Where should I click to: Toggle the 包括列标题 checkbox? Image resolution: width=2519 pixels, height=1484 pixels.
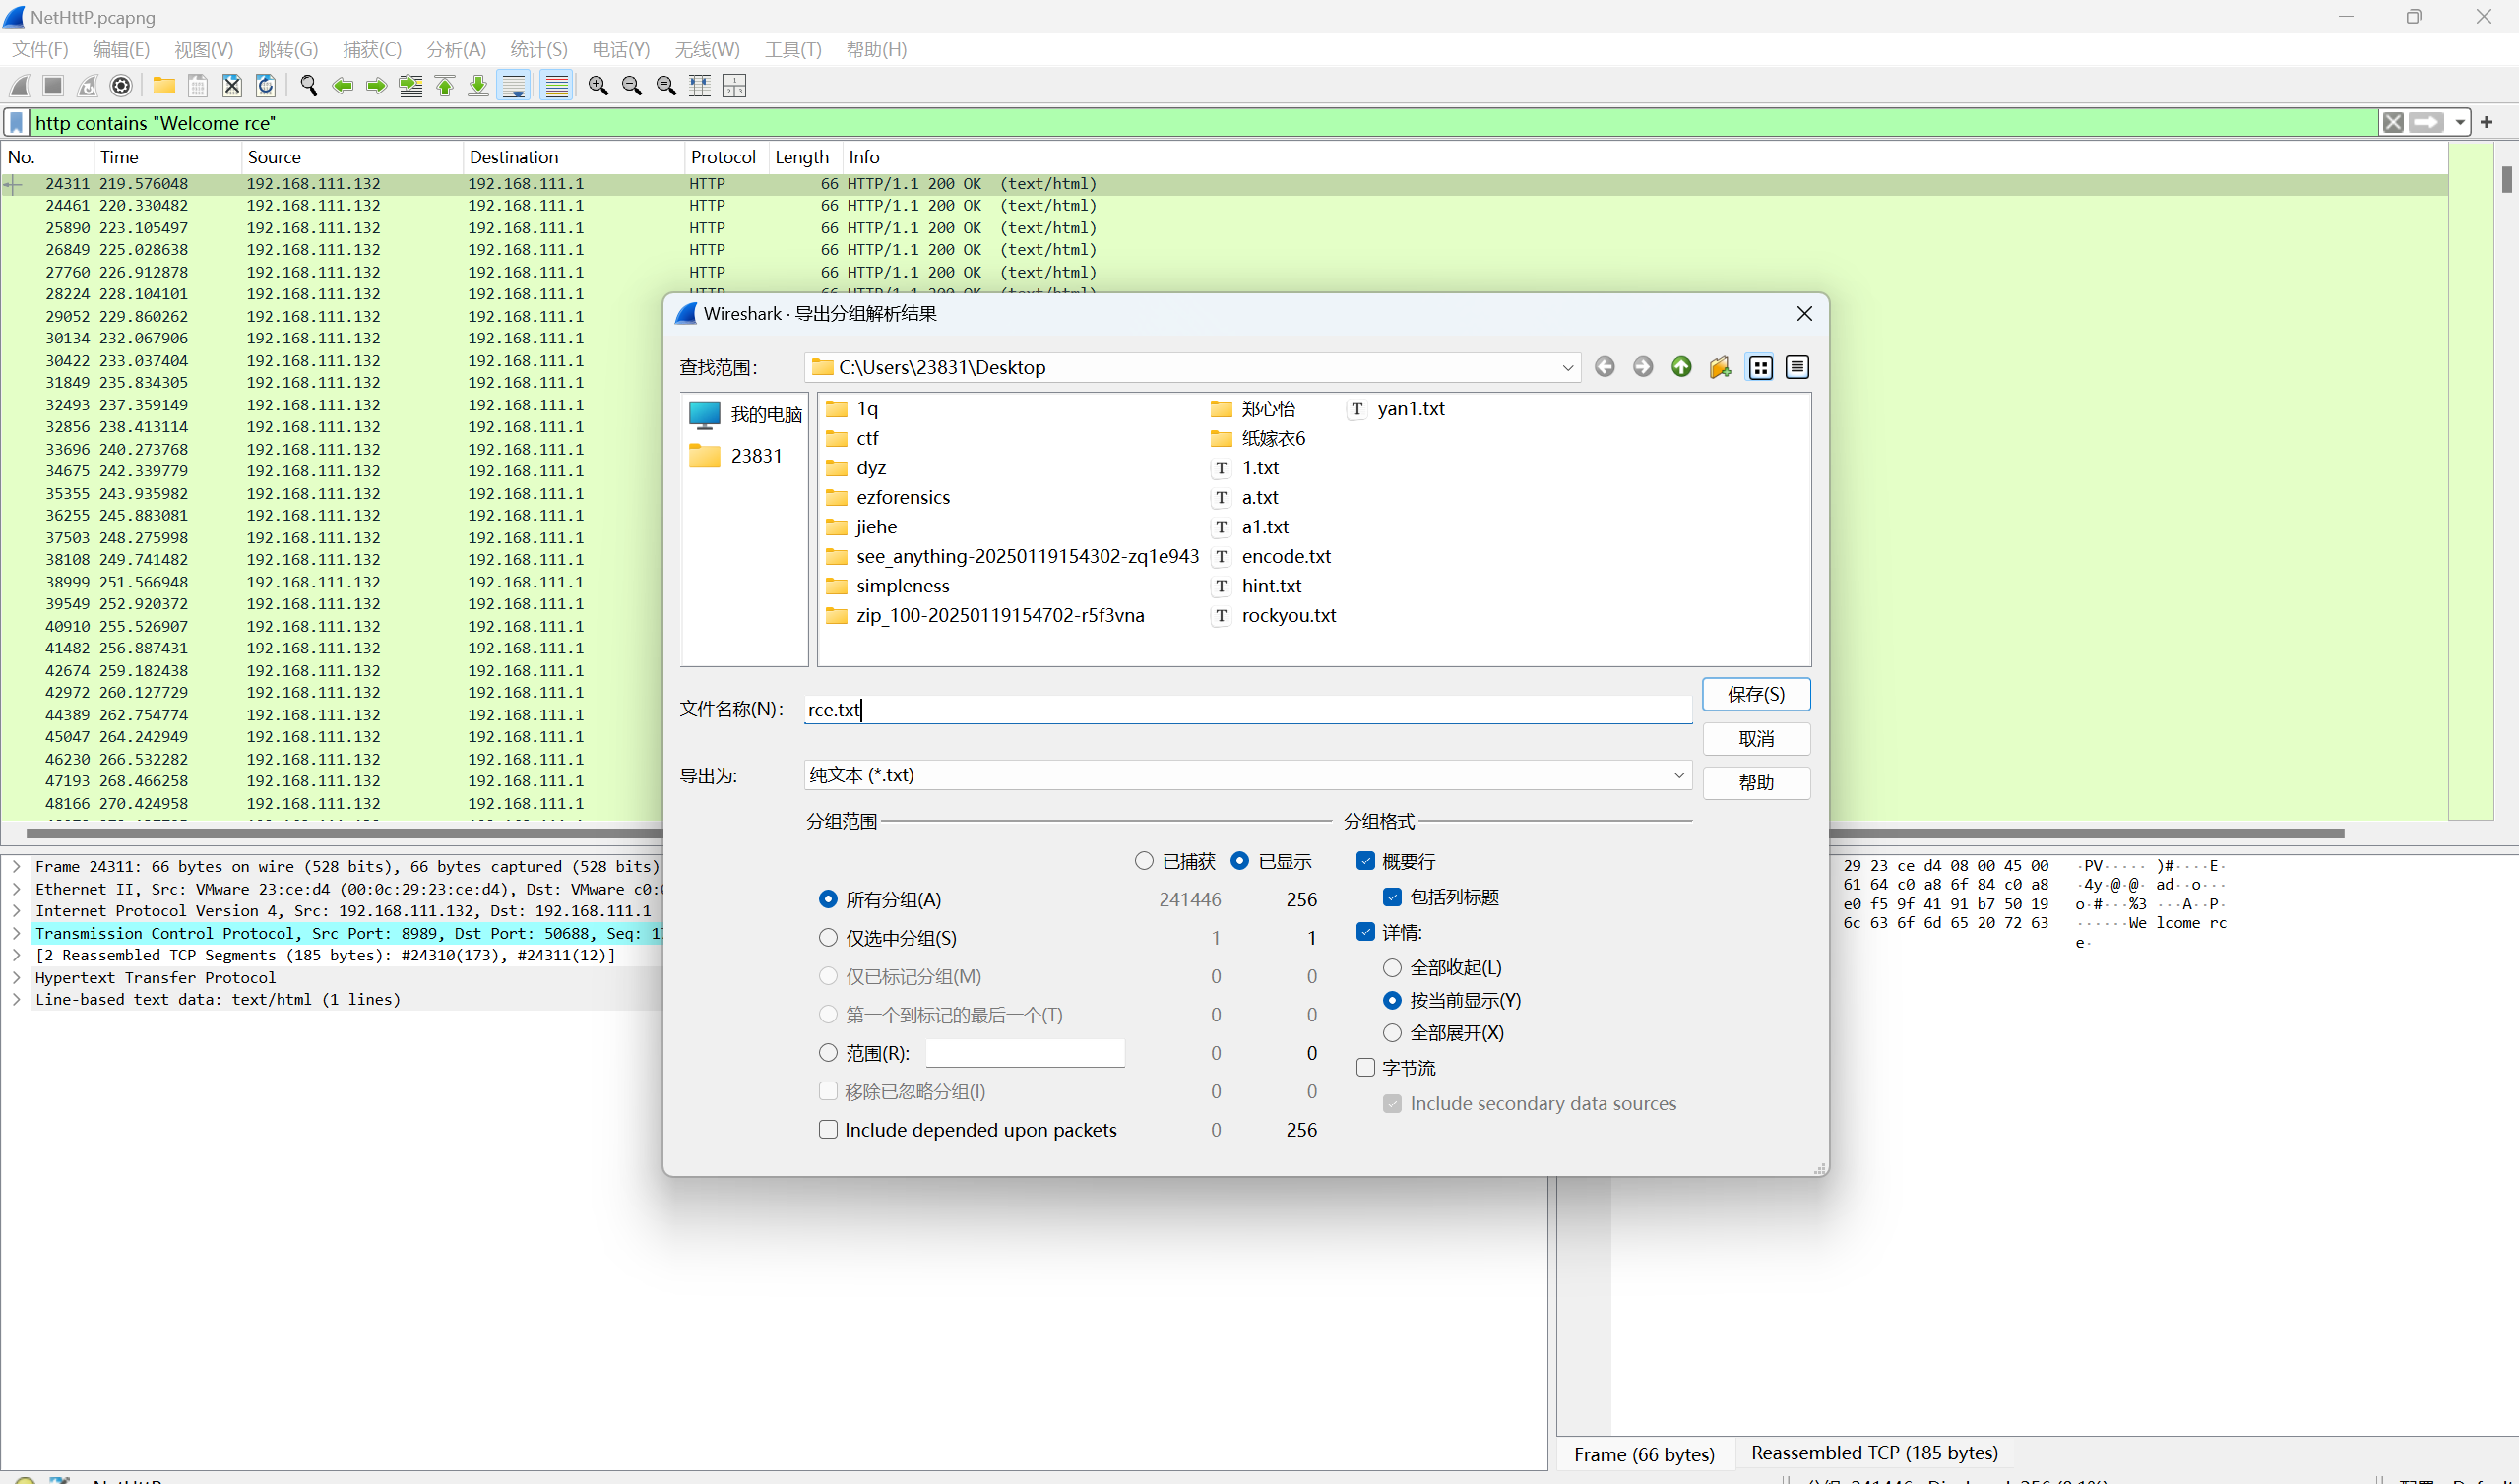[1392, 897]
